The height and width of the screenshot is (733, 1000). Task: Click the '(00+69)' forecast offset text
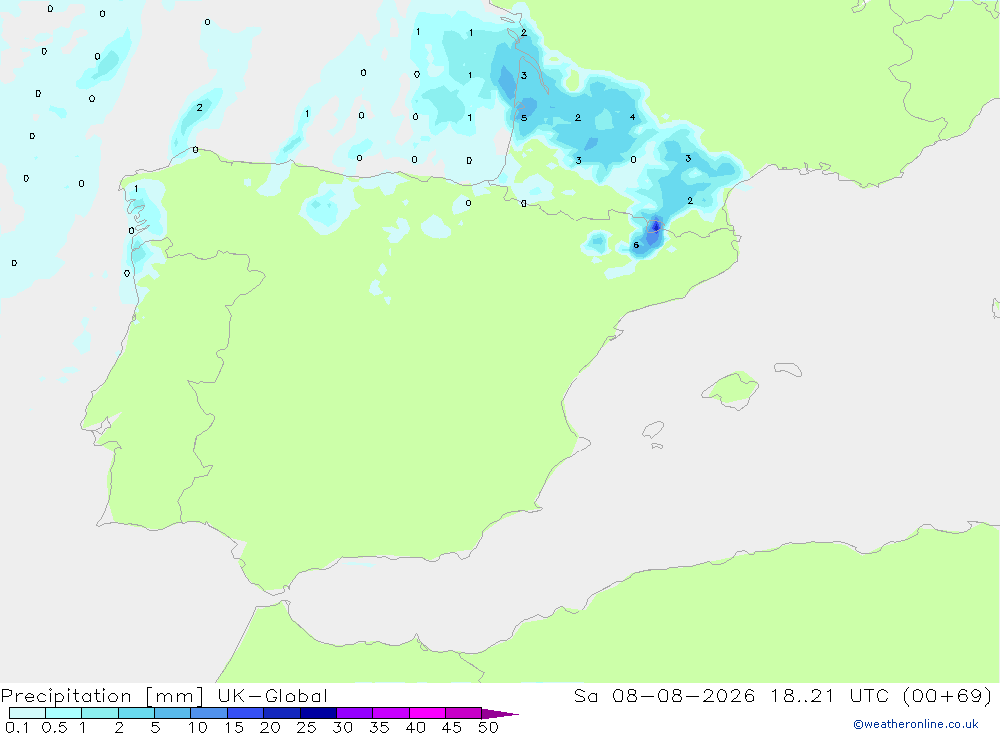click(x=948, y=696)
